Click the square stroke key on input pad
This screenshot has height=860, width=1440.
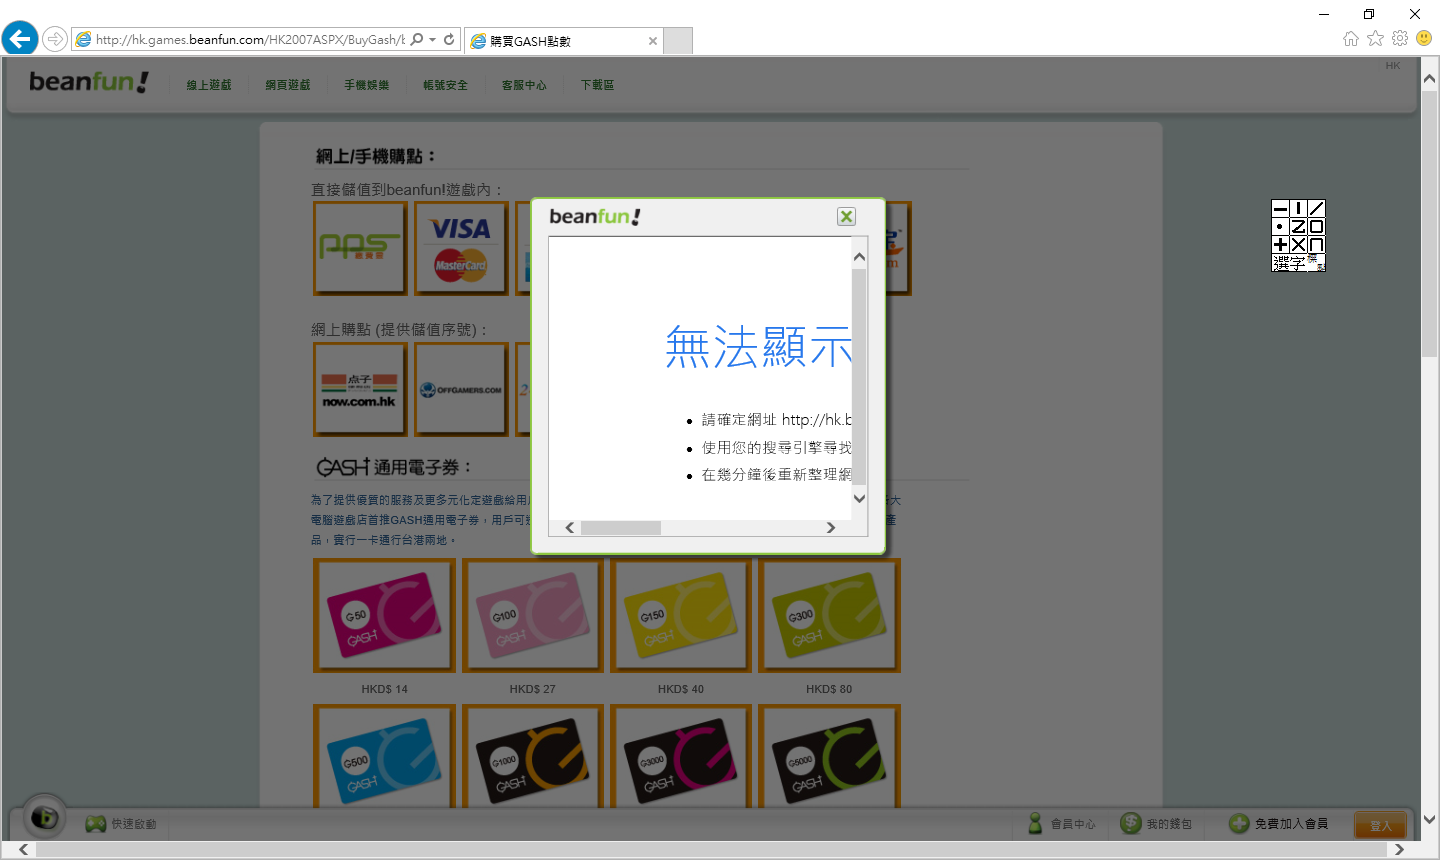point(1316,227)
